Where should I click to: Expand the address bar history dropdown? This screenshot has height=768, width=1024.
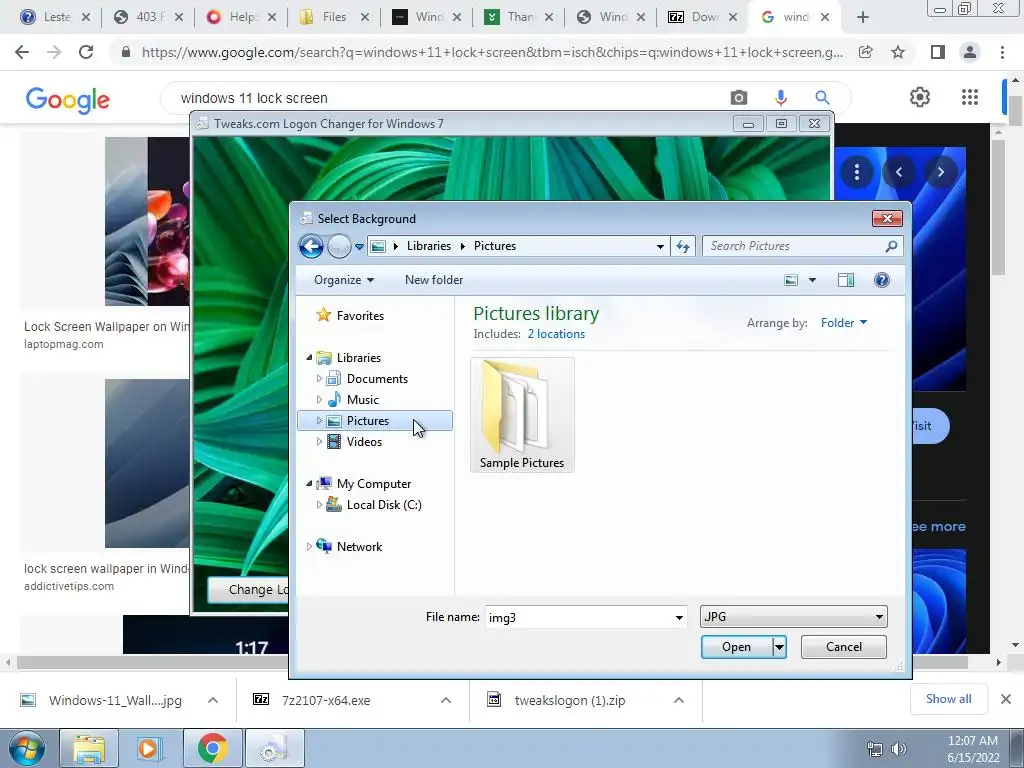[660, 246]
